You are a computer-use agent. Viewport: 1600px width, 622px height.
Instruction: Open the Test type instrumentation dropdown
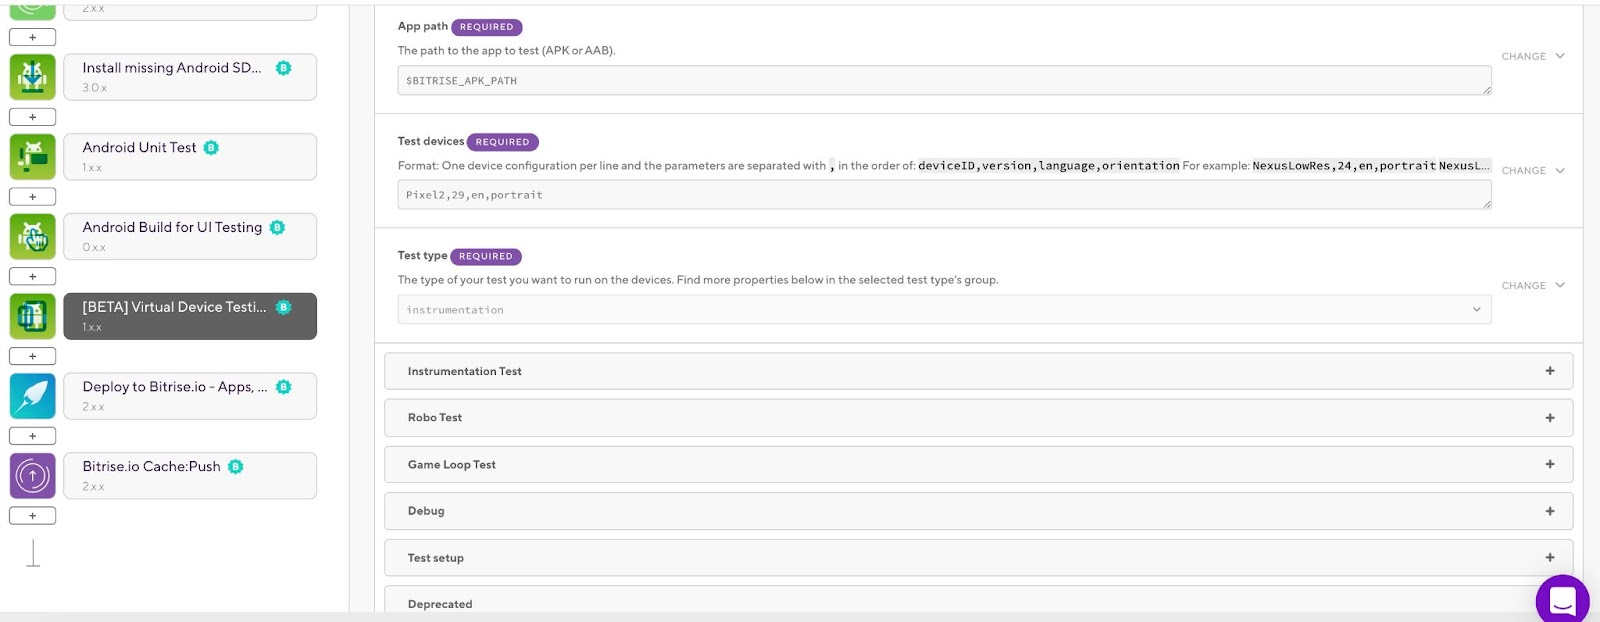(944, 310)
